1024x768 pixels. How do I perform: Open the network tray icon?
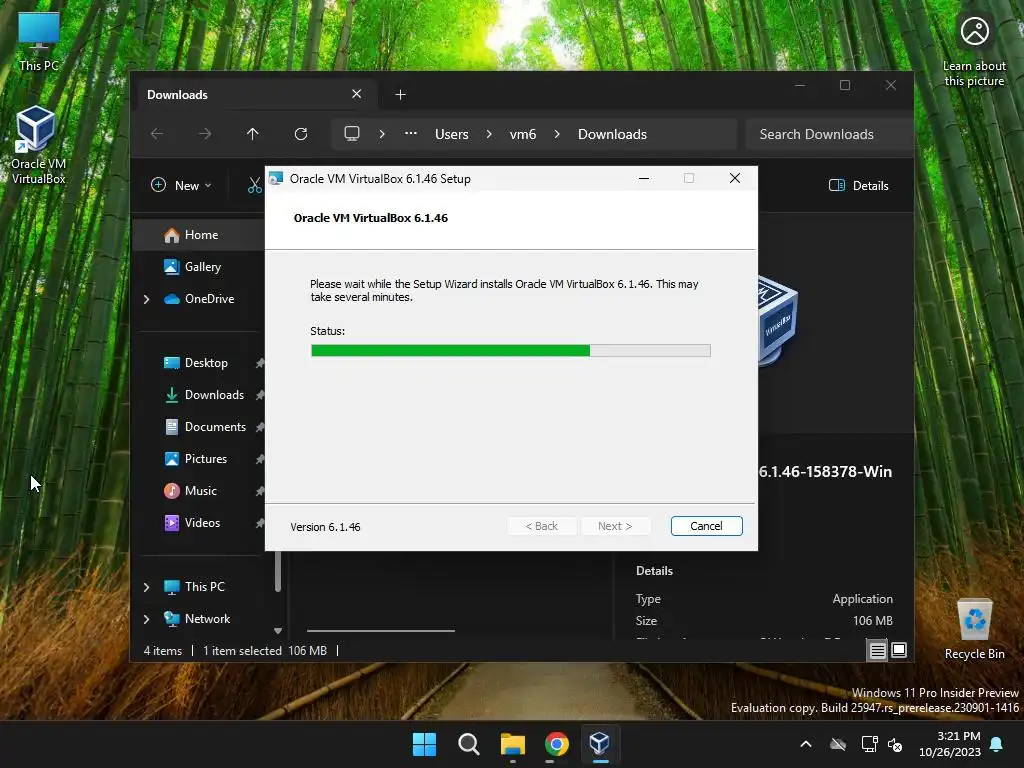869,744
